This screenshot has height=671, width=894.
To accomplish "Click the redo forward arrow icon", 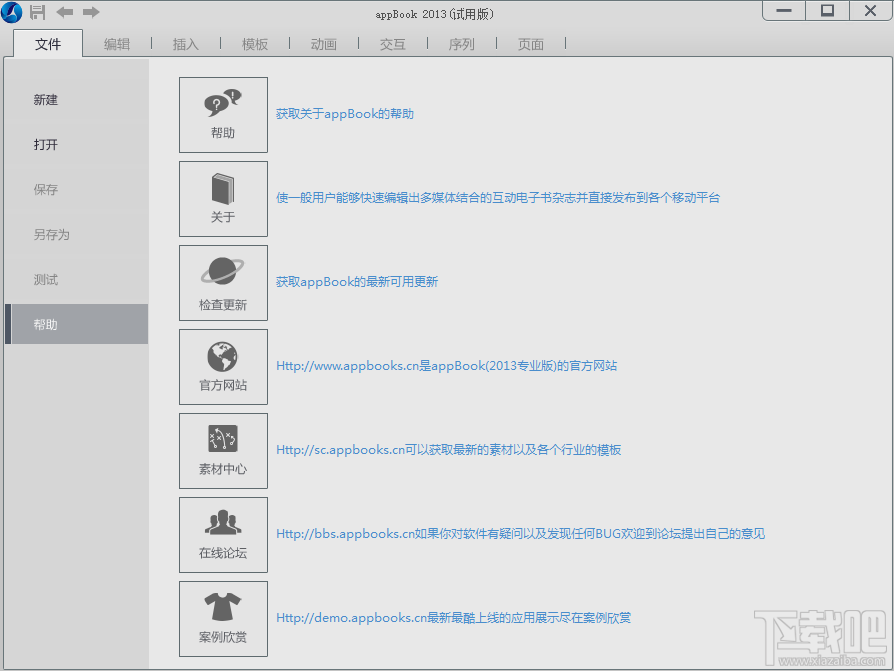I will (x=91, y=12).
